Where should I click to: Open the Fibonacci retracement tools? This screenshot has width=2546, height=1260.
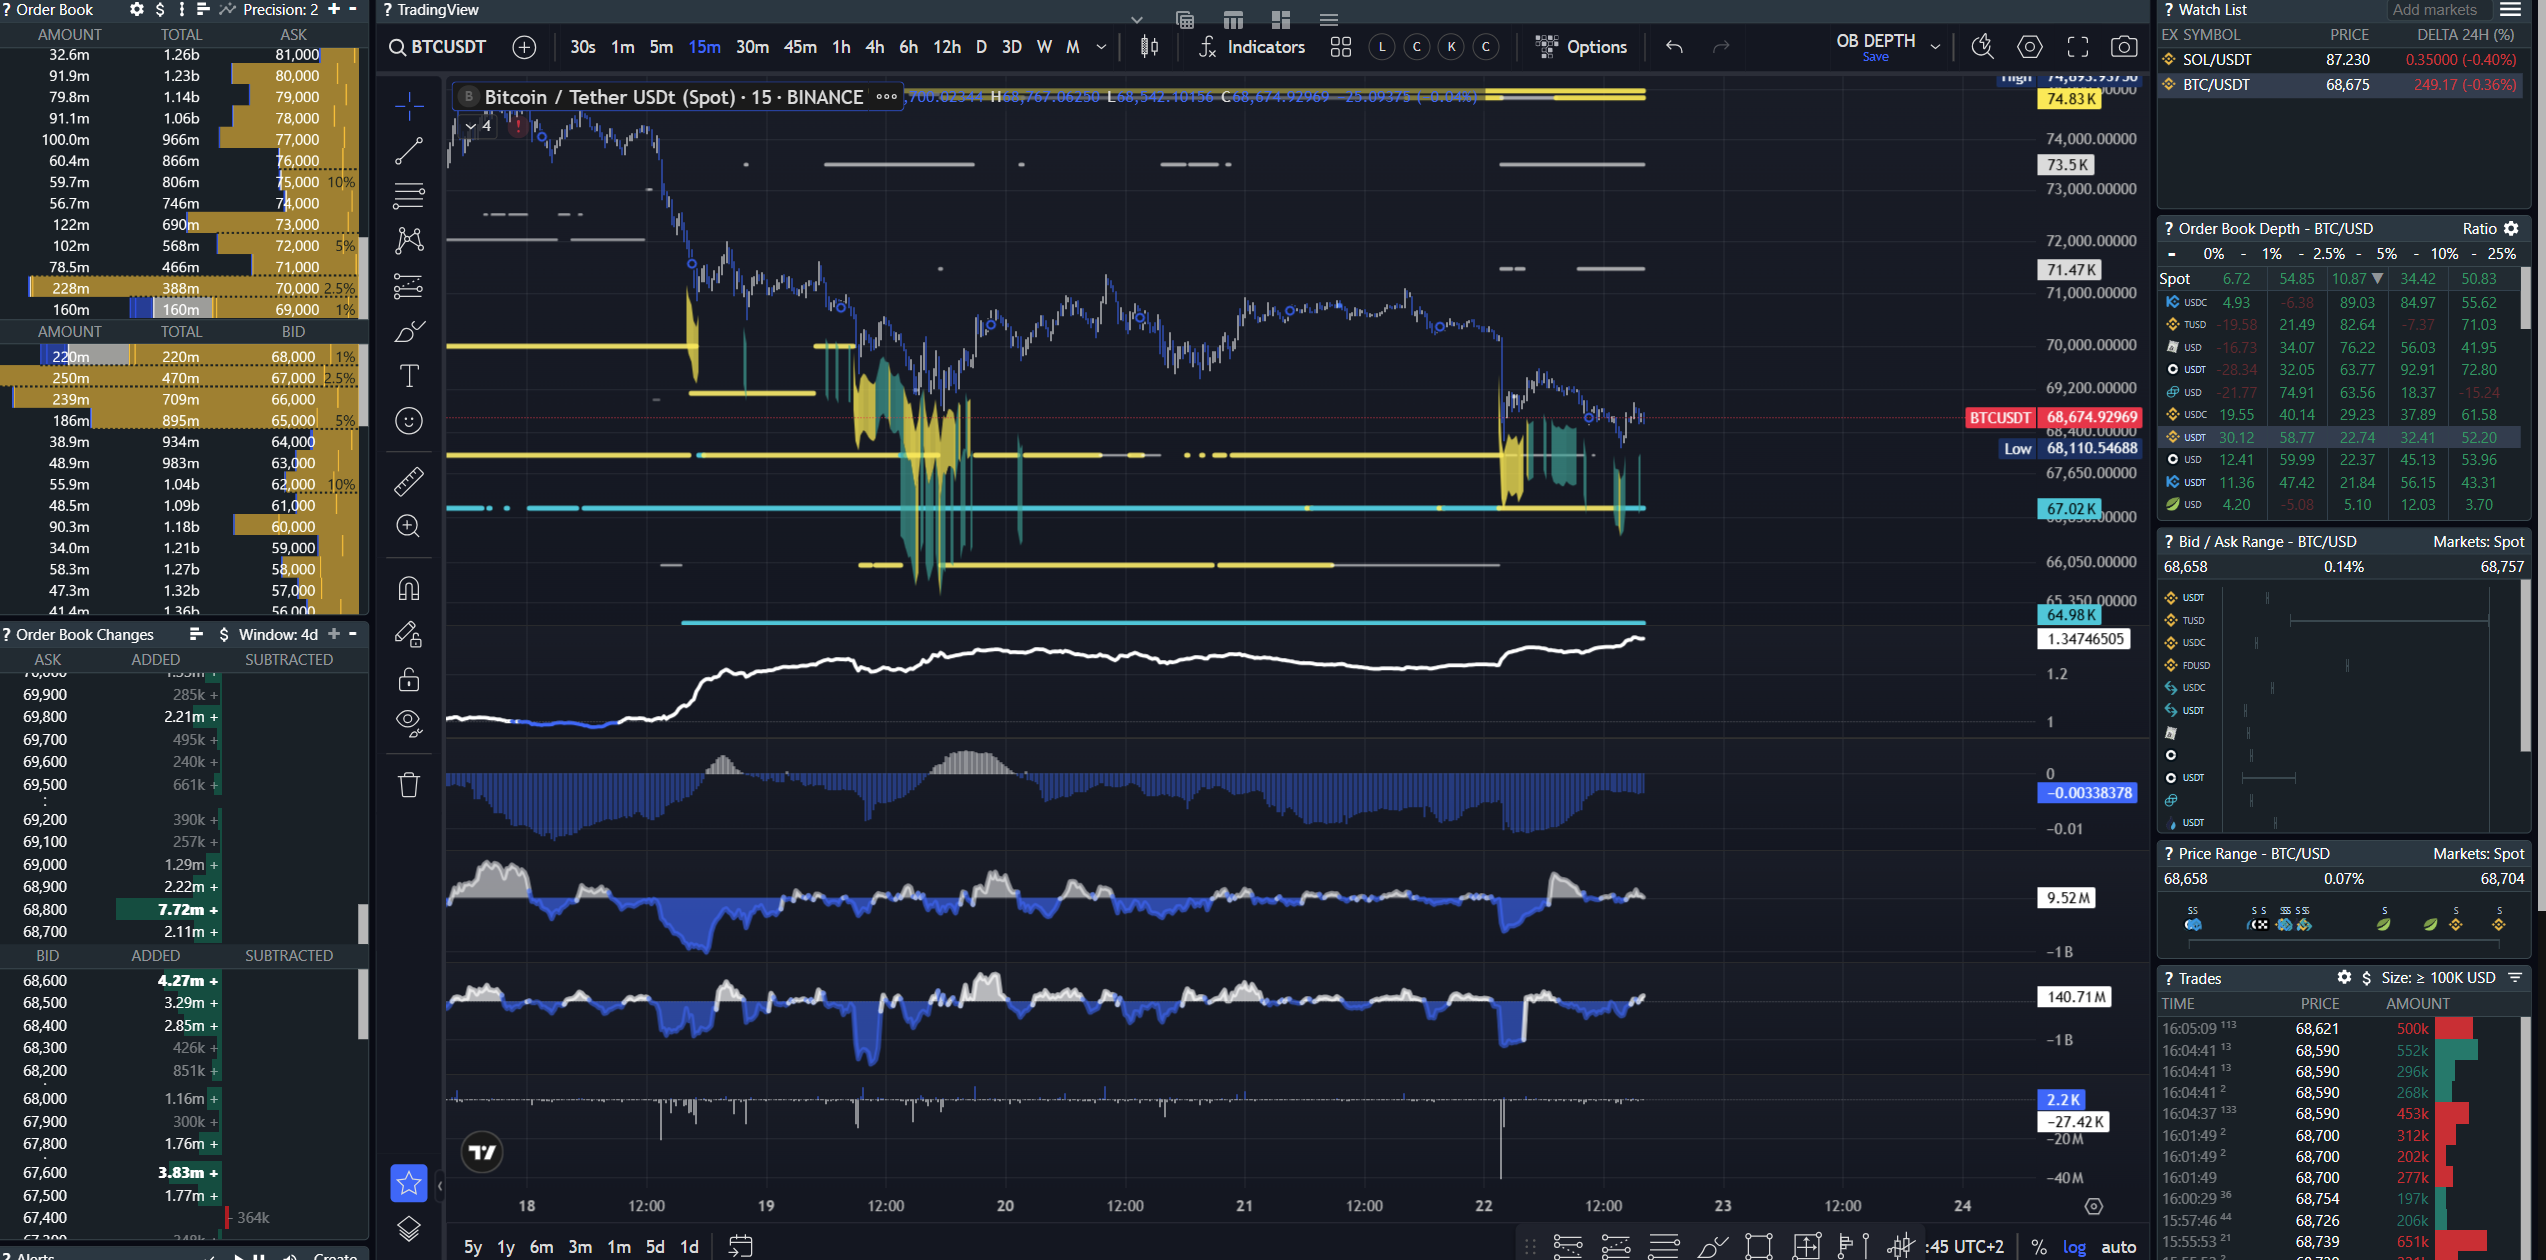point(409,195)
